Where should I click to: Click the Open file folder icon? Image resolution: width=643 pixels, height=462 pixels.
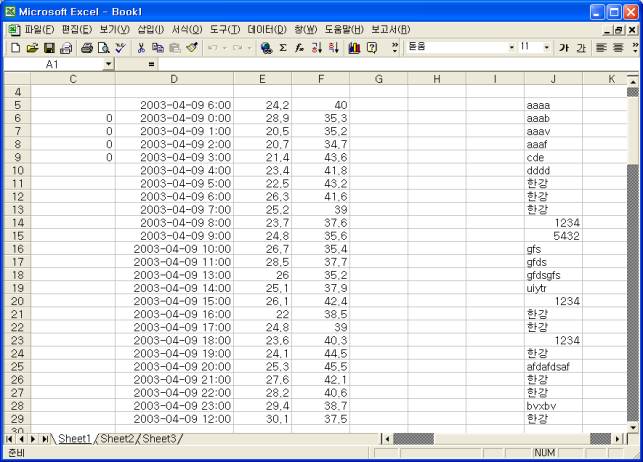pos(32,47)
